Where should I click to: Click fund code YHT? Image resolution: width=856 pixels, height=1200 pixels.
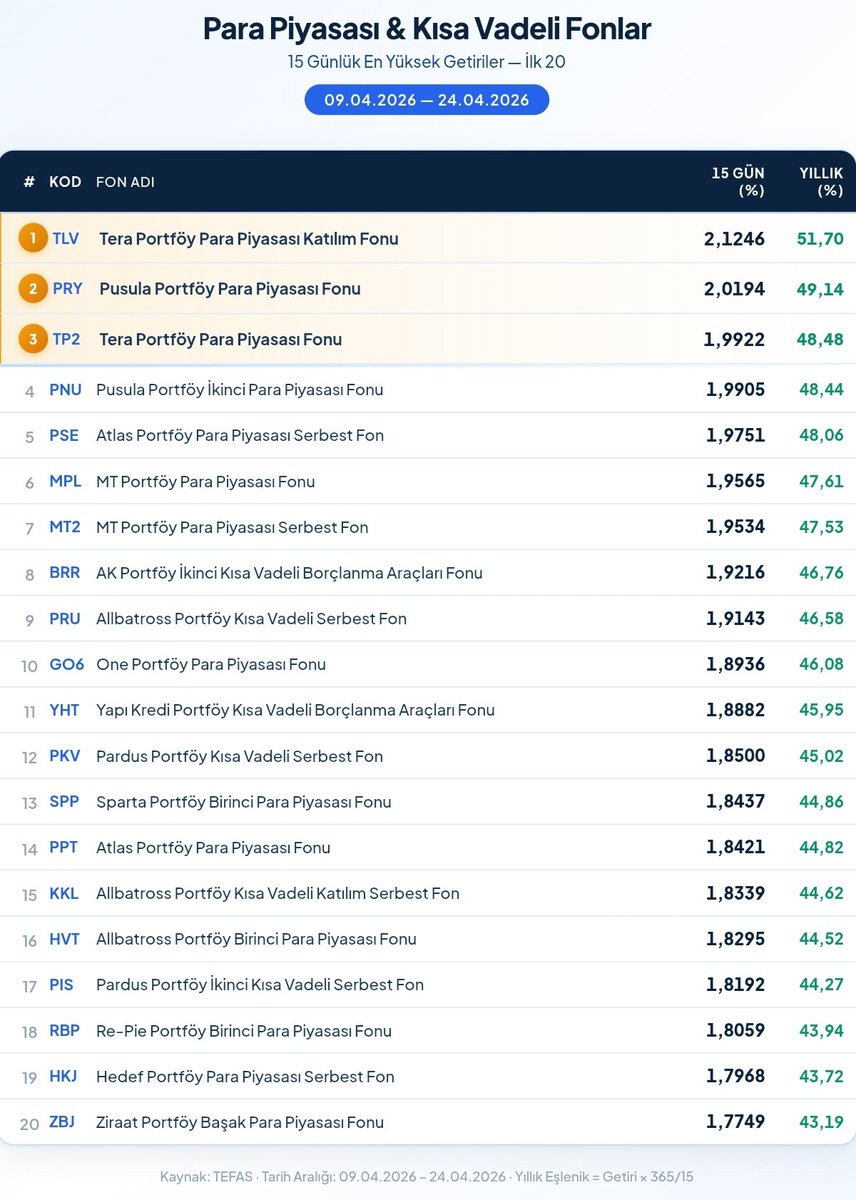64,710
